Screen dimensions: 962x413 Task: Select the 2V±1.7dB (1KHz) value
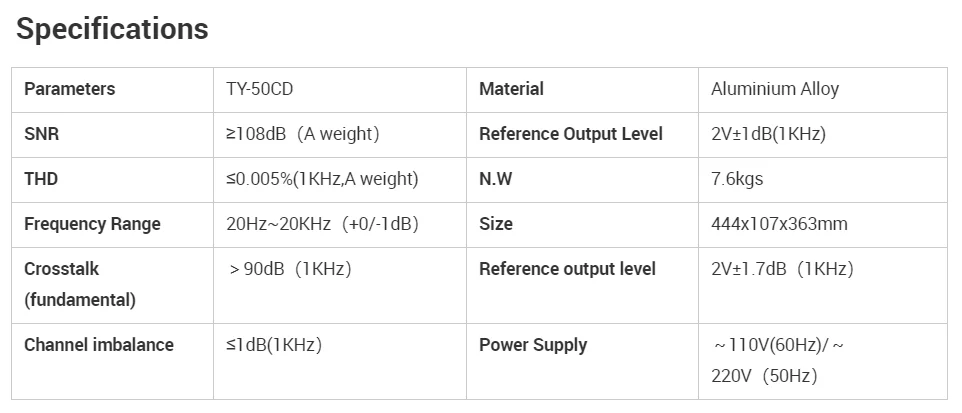click(x=782, y=269)
